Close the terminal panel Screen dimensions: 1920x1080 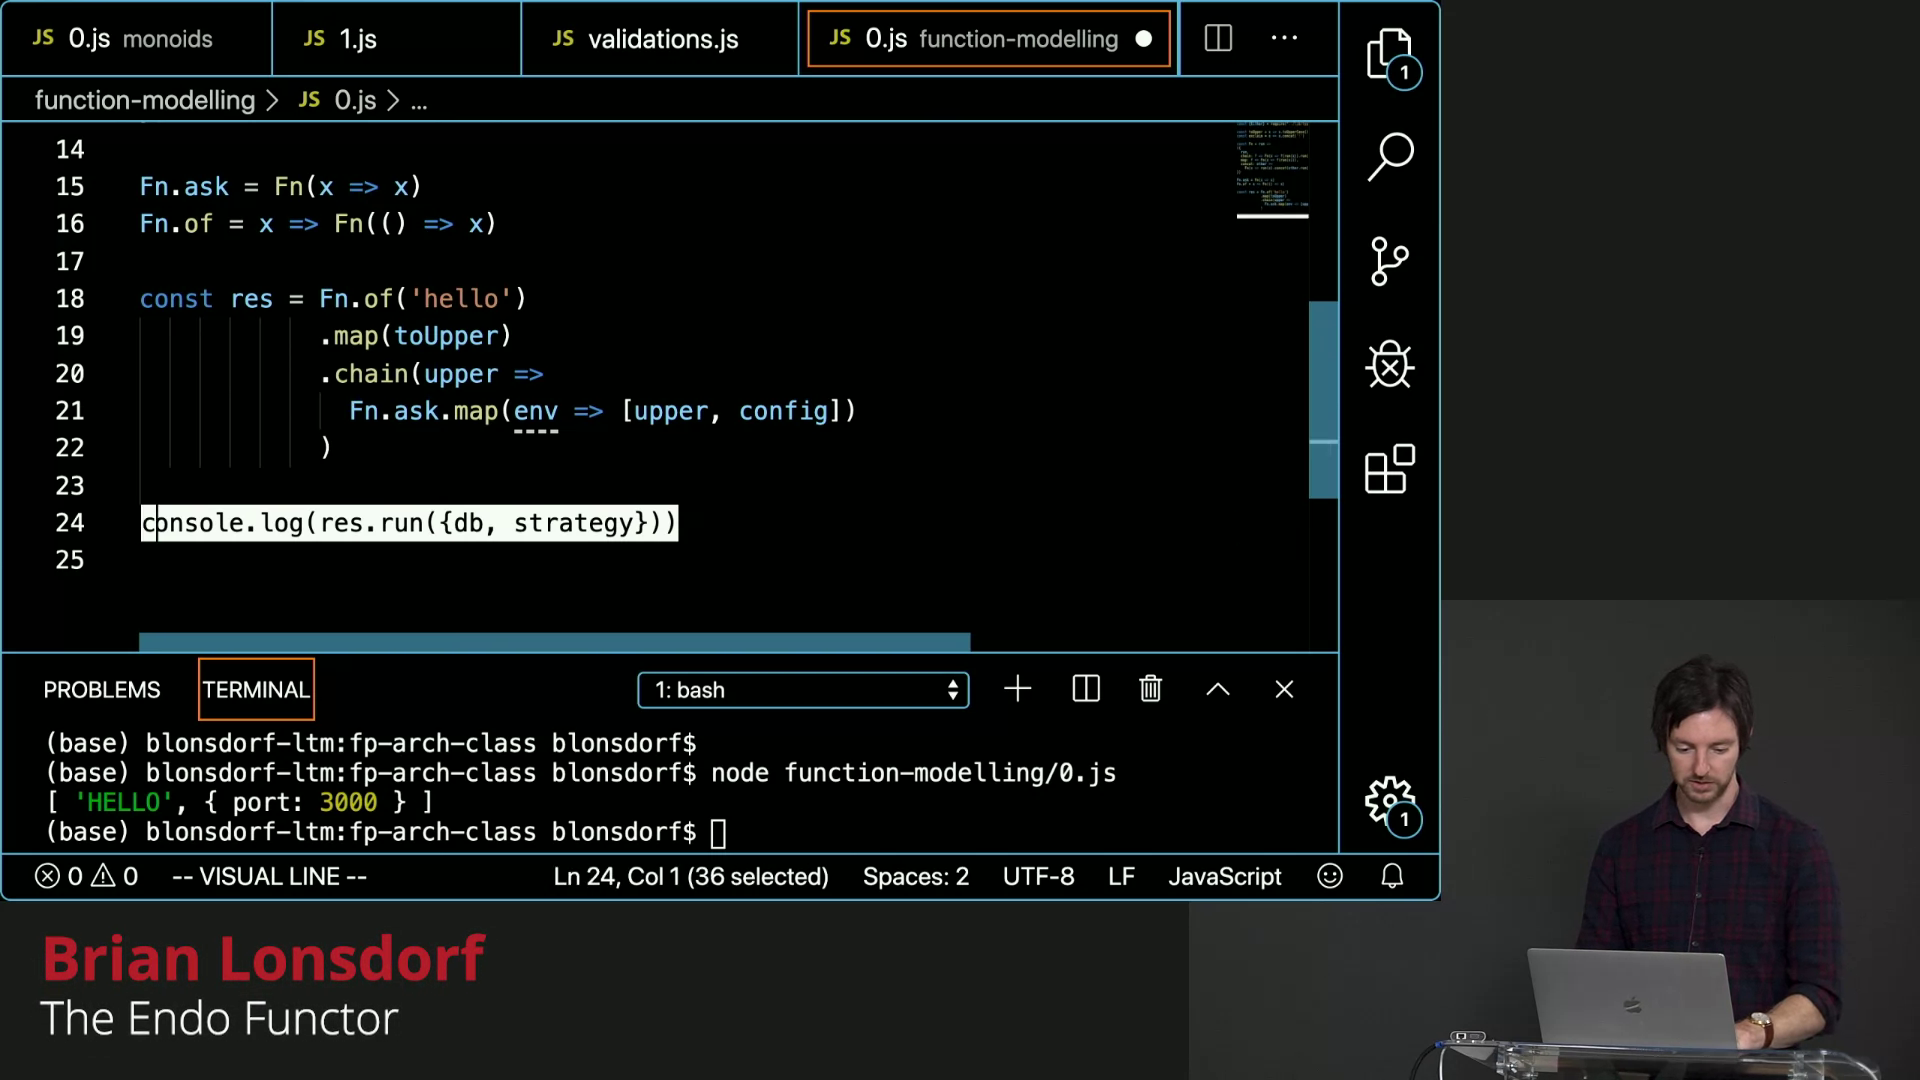1284,689
